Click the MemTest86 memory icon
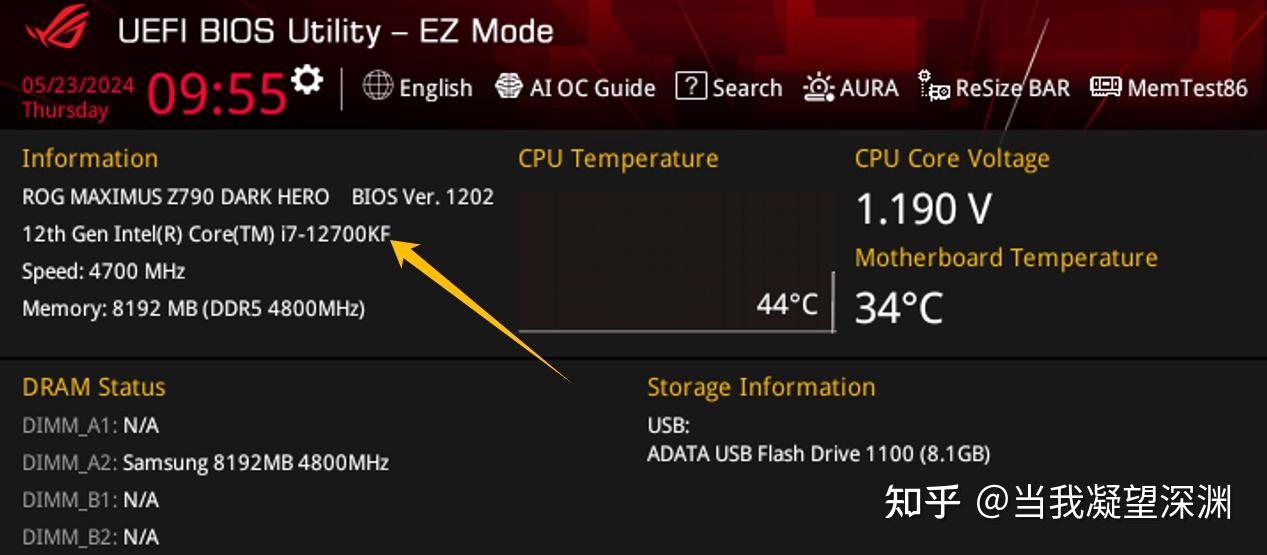 (1105, 87)
